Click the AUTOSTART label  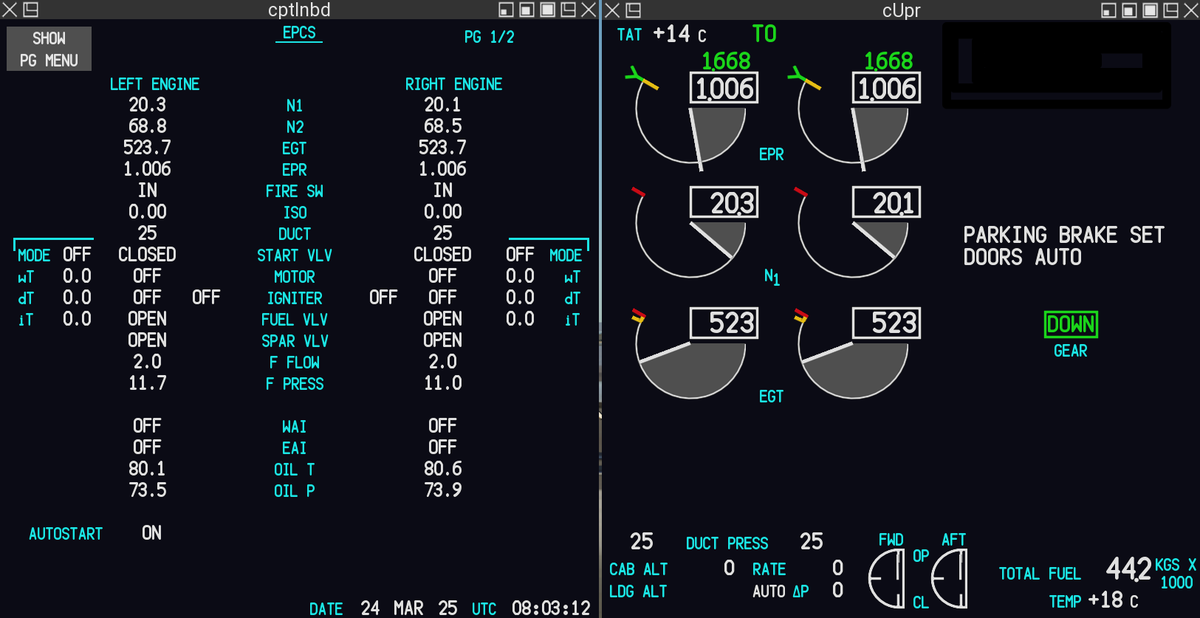click(65, 534)
